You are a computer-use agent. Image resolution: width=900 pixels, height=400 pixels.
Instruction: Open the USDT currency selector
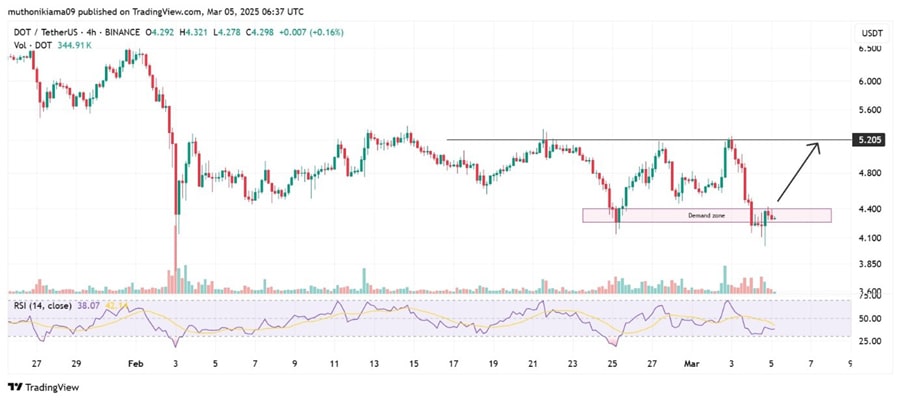[x=871, y=32]
